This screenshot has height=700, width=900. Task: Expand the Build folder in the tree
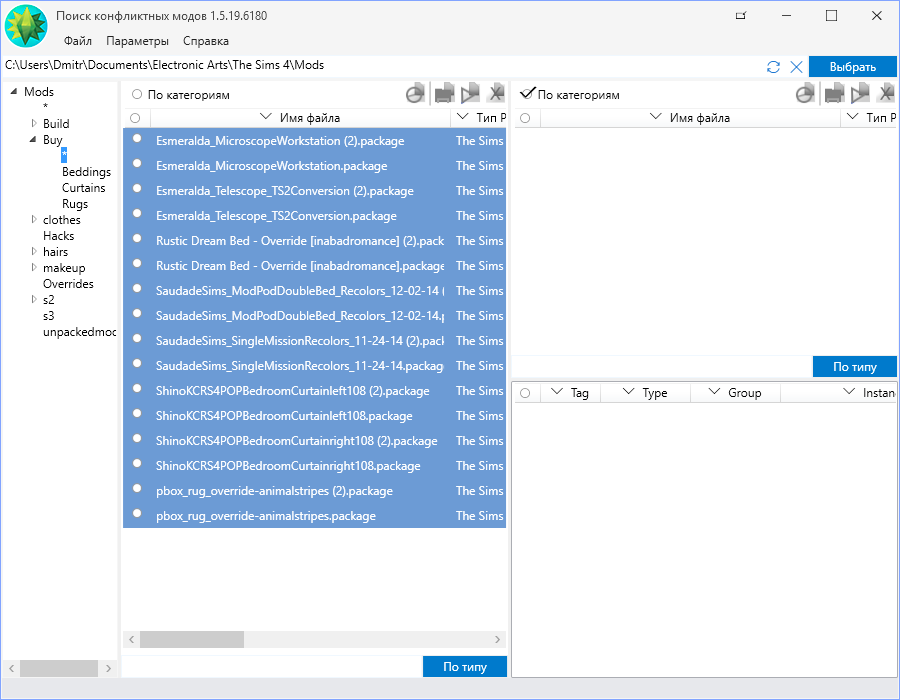coord(33,124)
